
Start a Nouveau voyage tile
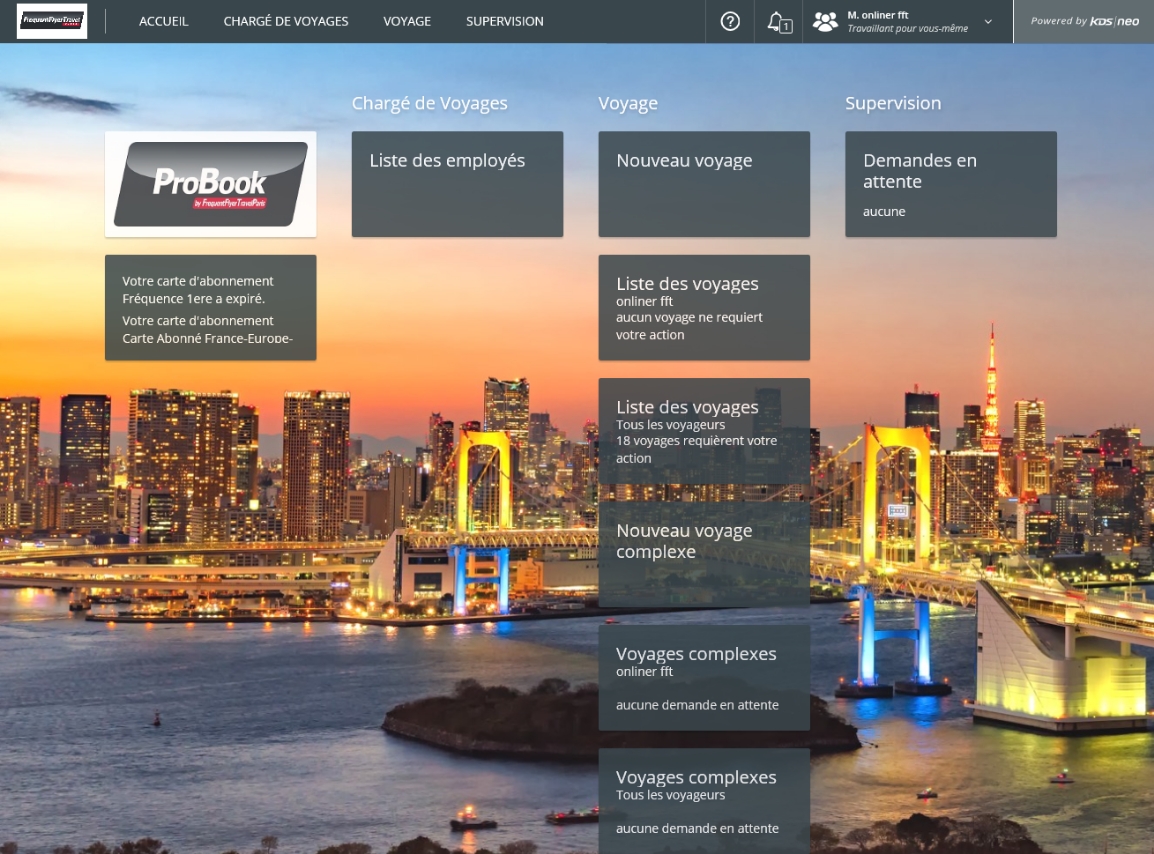[x=704, y=184]
